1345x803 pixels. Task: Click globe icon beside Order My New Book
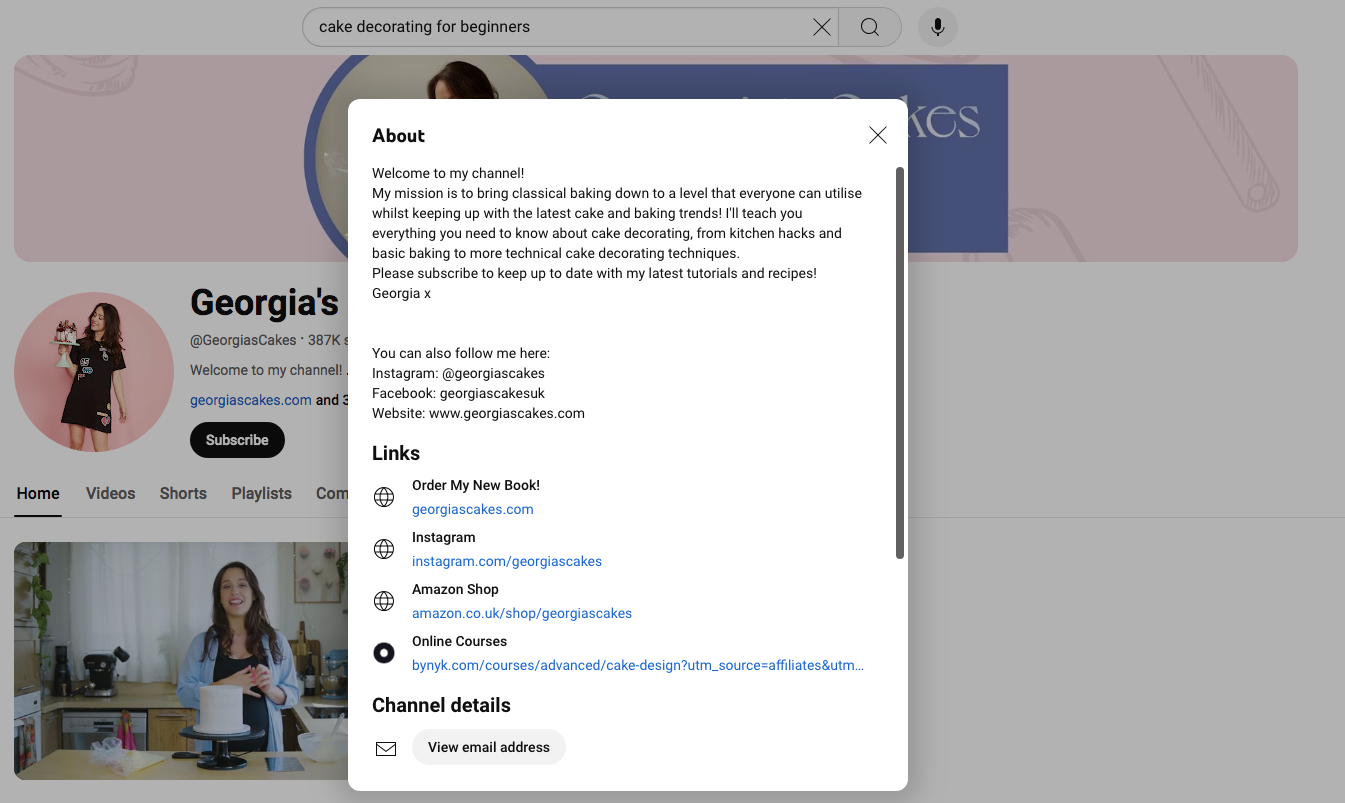pos(384,497)
